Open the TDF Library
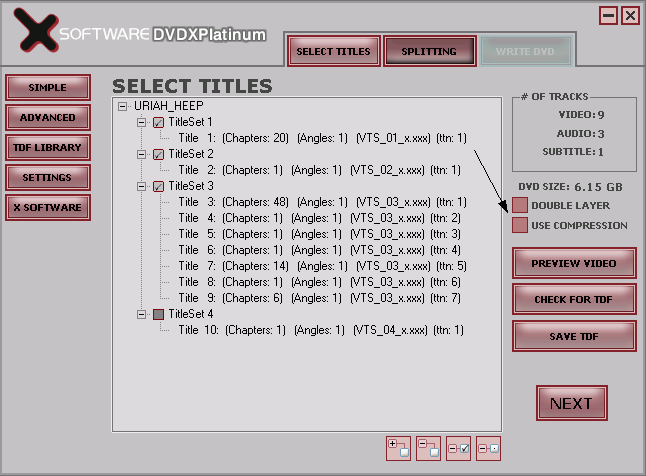 click(48, 148)
